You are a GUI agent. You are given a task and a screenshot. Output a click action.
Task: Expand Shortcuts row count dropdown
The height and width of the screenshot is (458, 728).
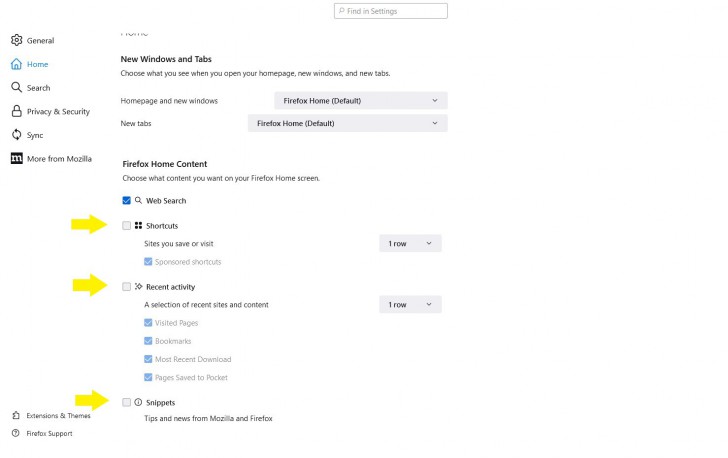tap(409, 243)
